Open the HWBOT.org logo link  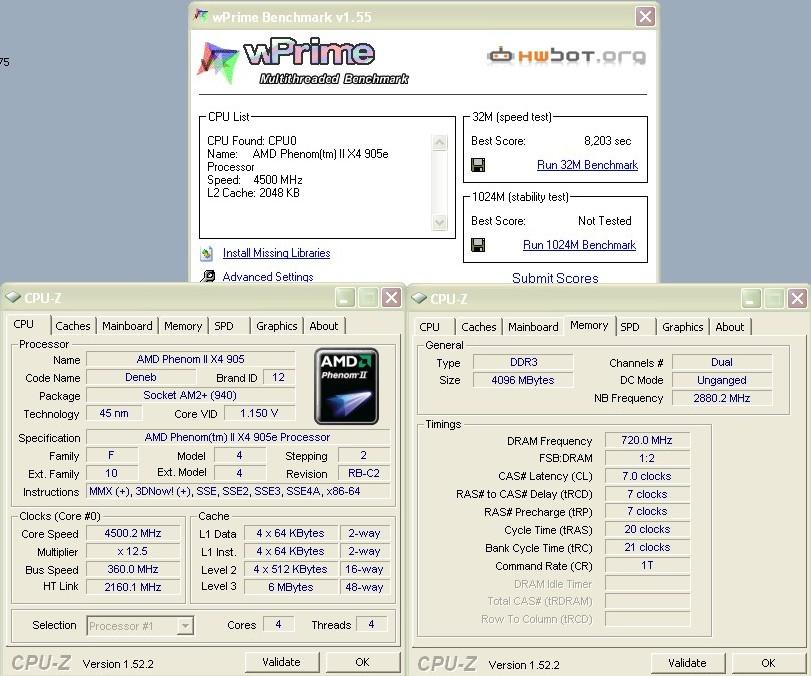click(x=566, y=55)
